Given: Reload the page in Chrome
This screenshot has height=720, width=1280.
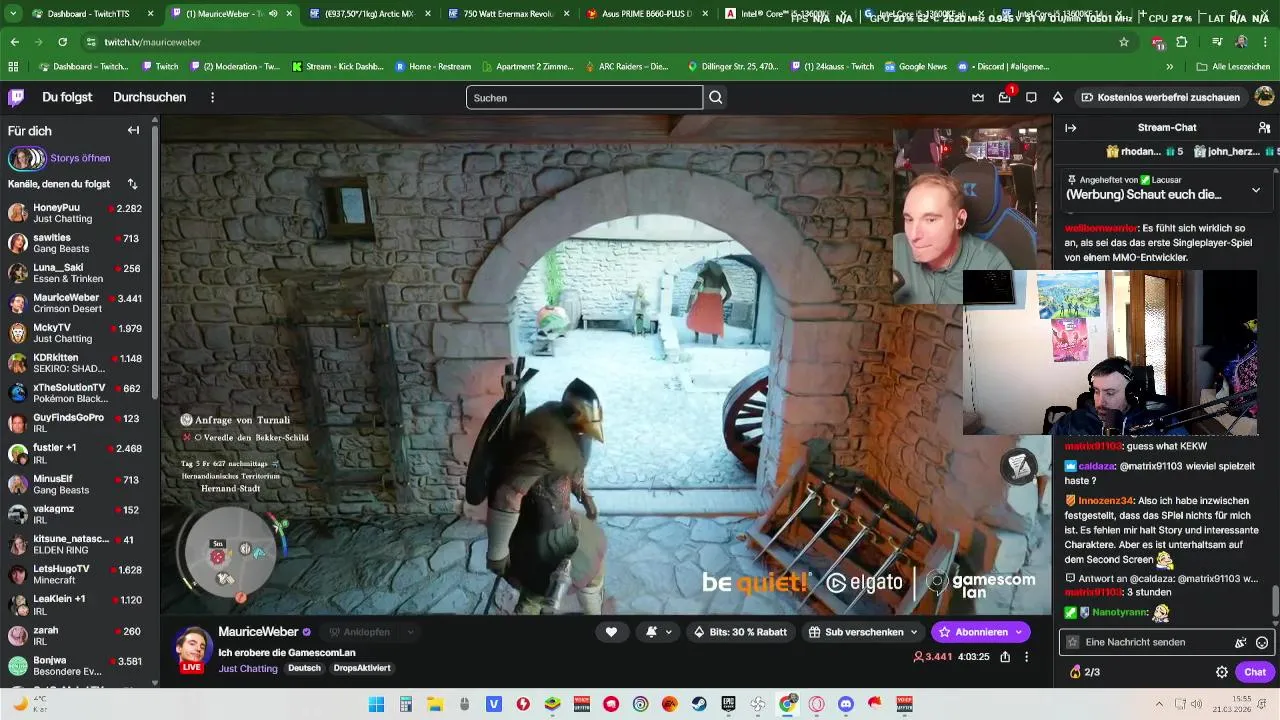Looking at the screenshot, I should 62,42.
